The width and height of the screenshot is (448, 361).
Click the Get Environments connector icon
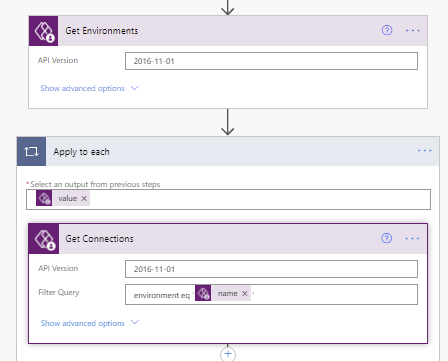43,31
